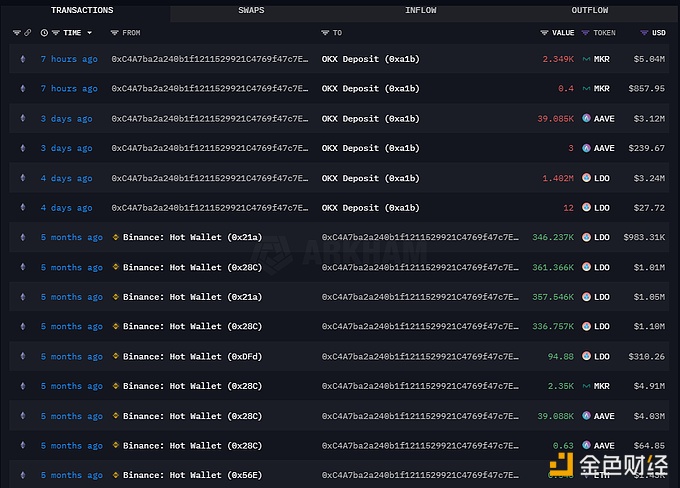Screen dimensions: 680x488
Task: Open the OKX Deposit link in the $239.67 row
Action: (x=370, y=148)
